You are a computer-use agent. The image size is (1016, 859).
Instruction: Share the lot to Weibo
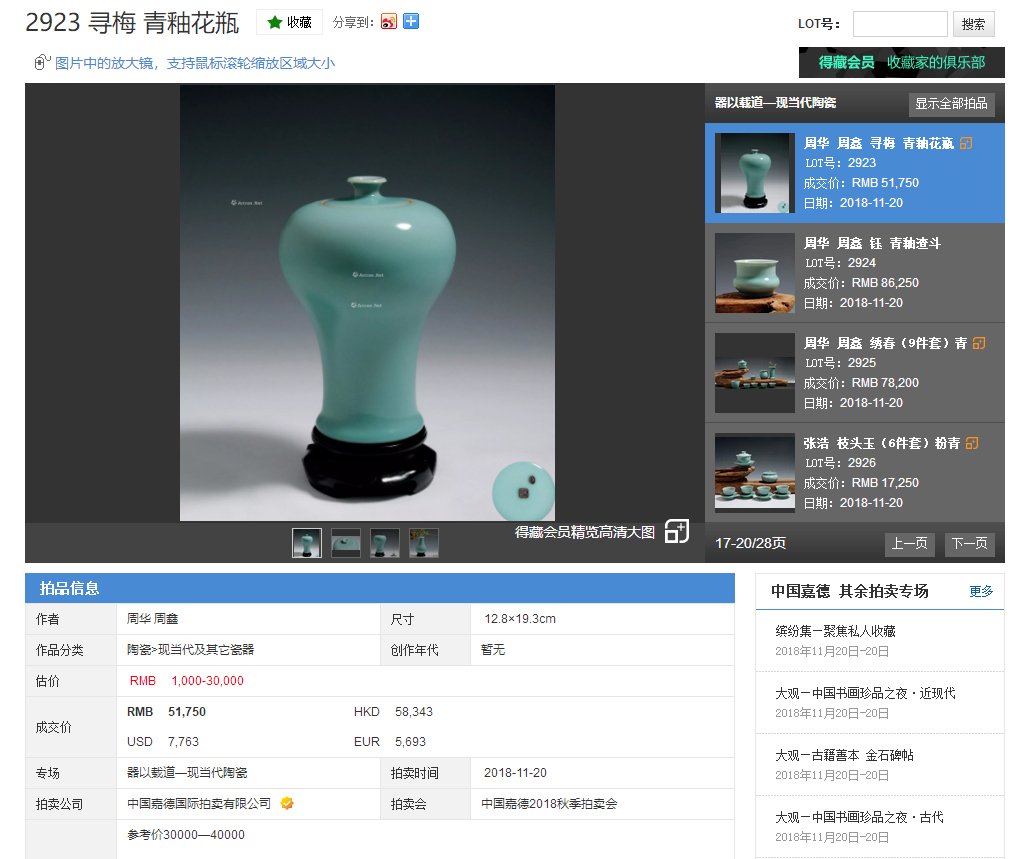tap(389, 22)
